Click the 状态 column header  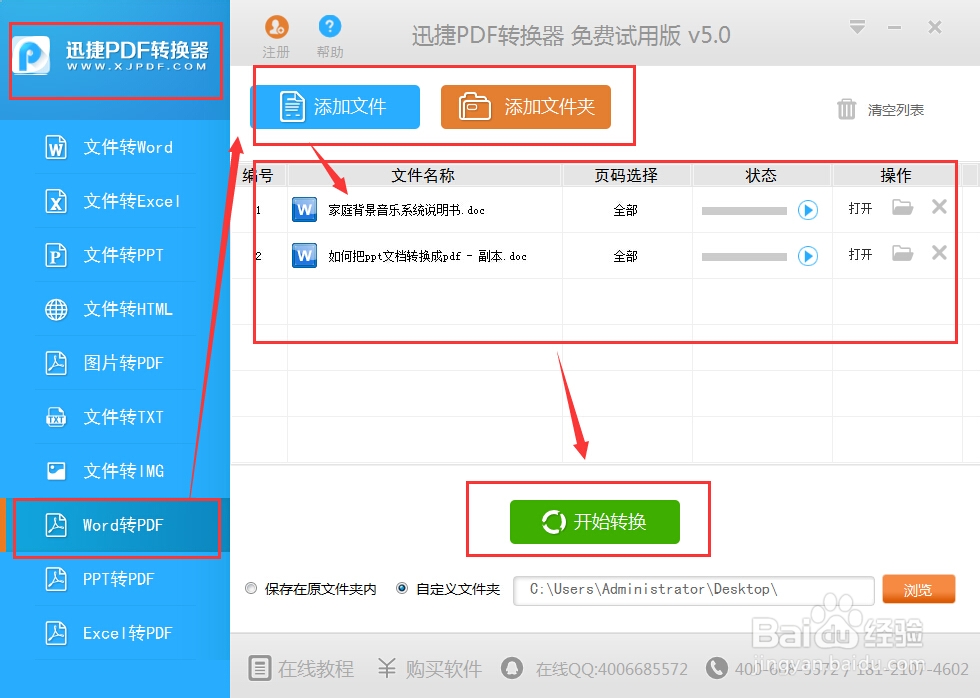(761, 176)
